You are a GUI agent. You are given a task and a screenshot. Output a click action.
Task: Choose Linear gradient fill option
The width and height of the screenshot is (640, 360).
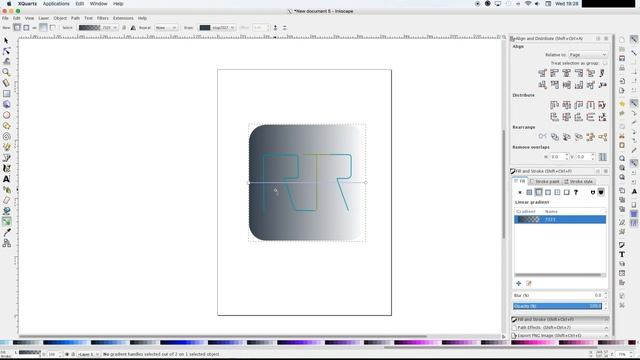coord(538,192)
